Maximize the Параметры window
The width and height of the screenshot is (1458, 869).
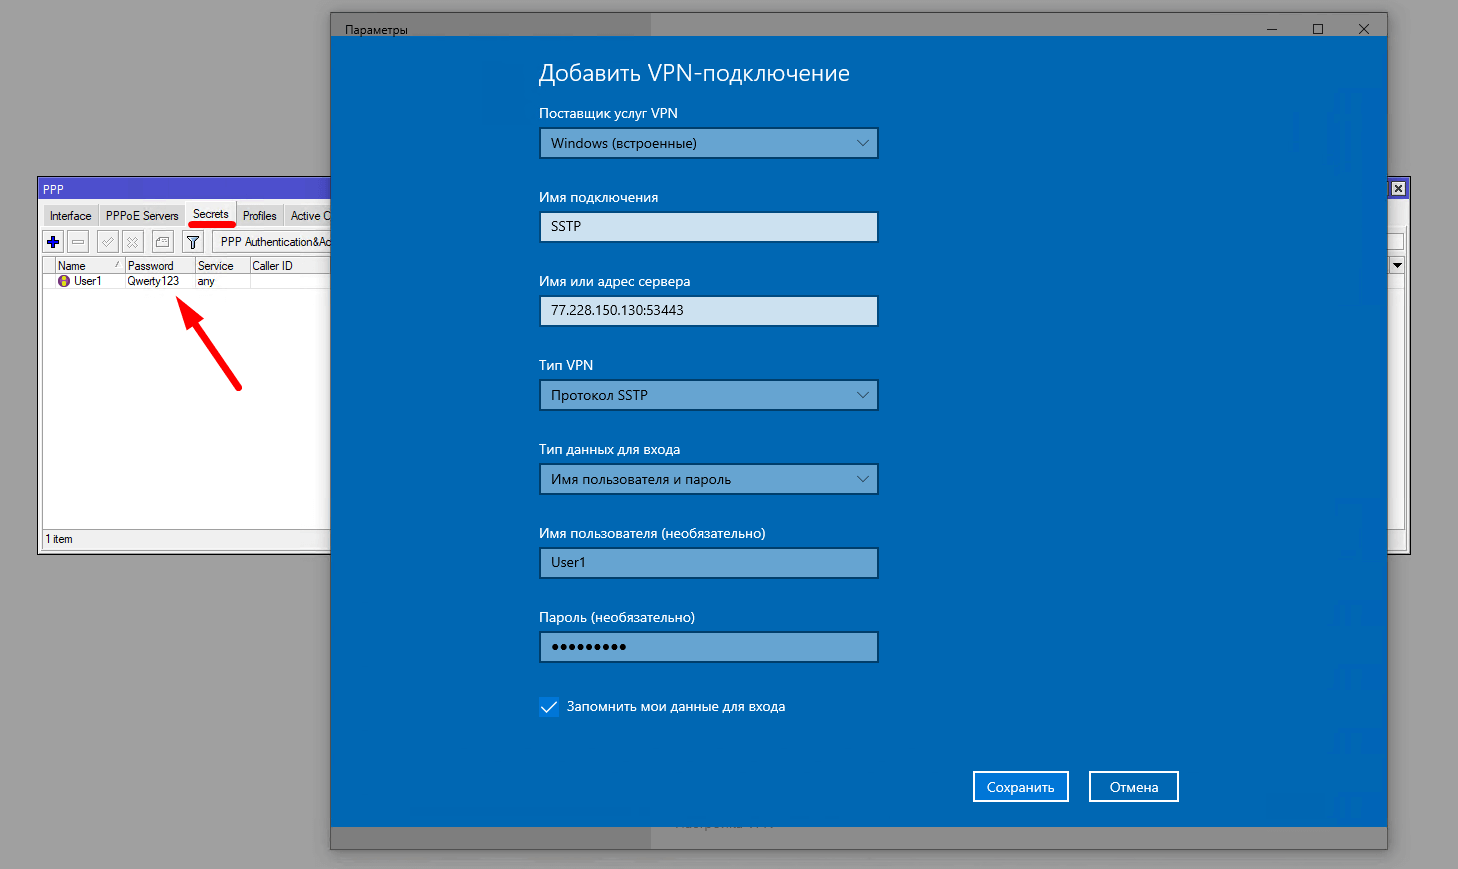[x=1318, y=29]
